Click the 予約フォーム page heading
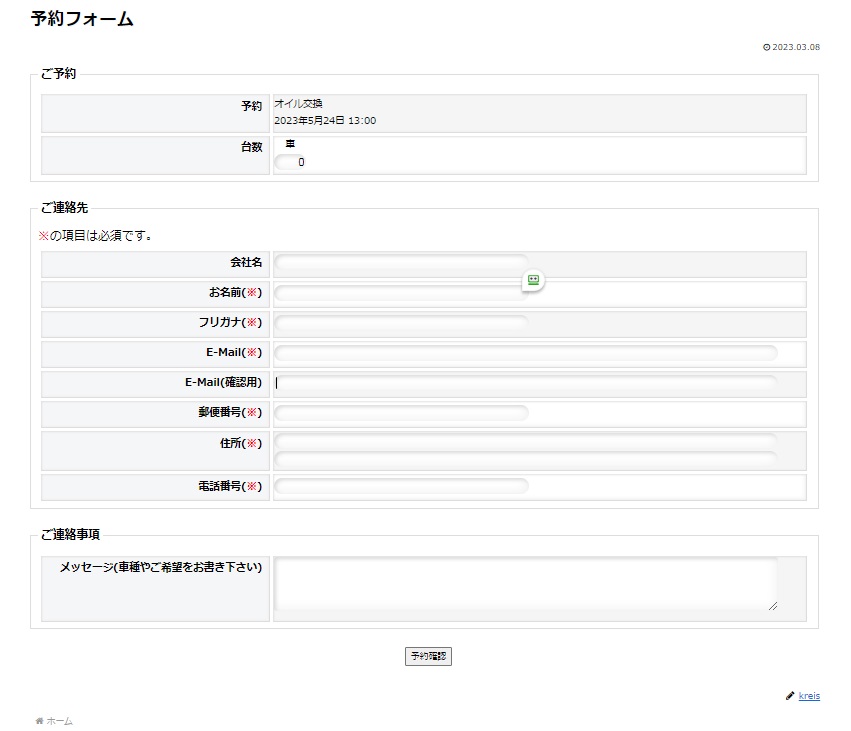 [x=82, y=19]
